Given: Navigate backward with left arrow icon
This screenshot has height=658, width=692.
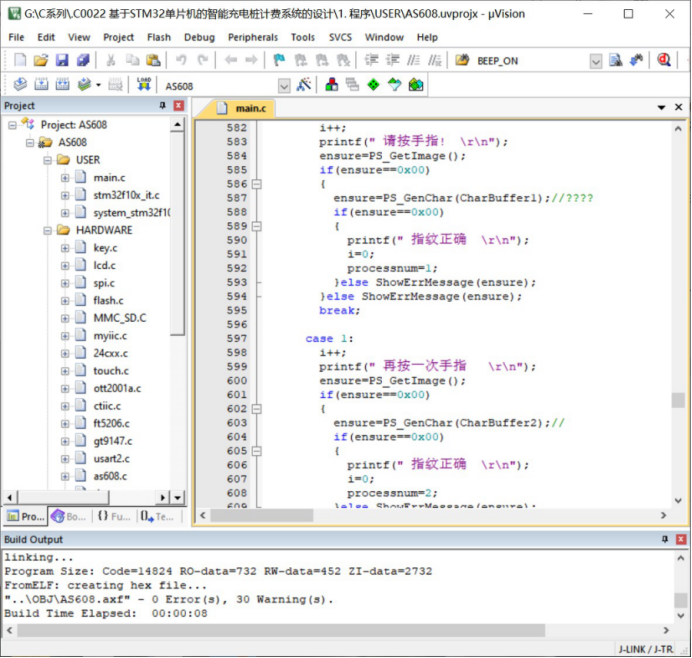Looking at the screenshot, I should [231, 60].
